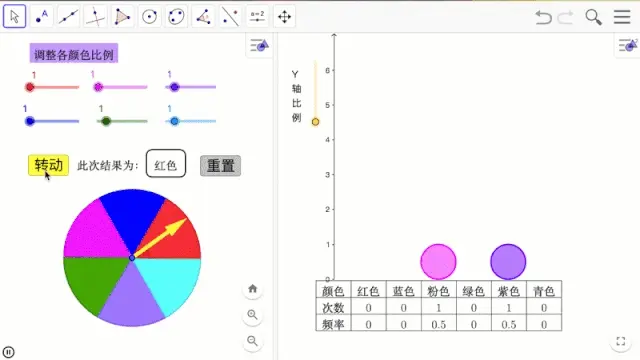640x360 pixels.
Task: Click the 0.5 frequency under 紫色
Action: [509, 324]
